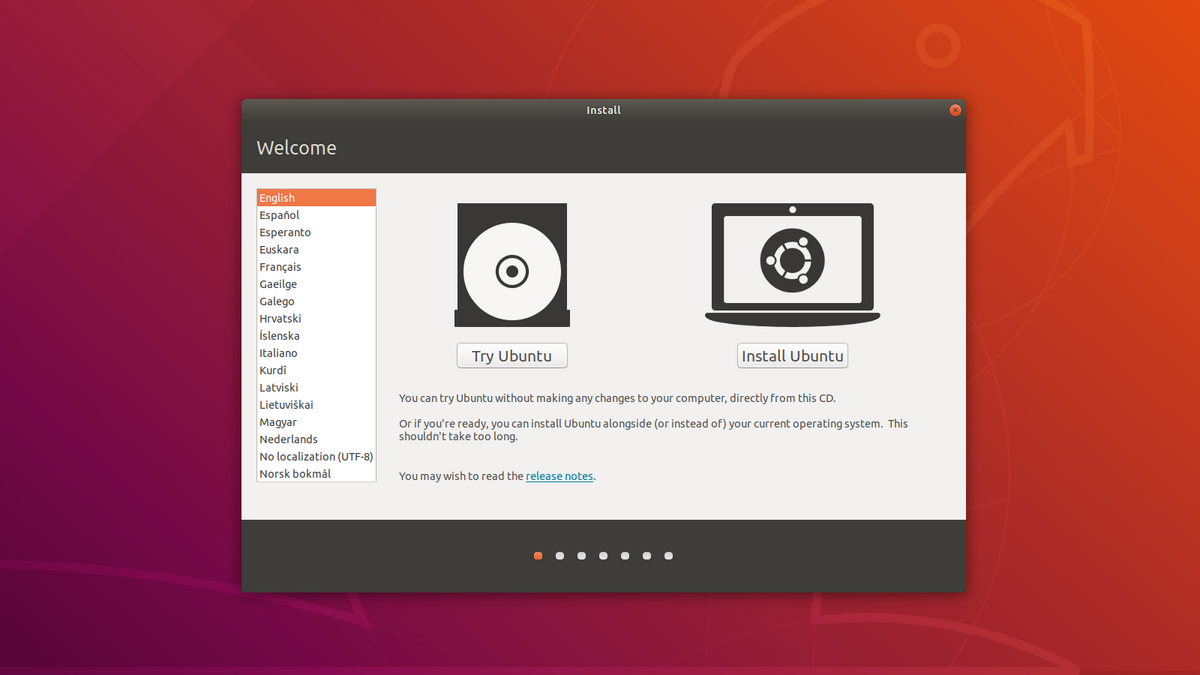Close the Install window
Image resolution: width=1200 pixels, height=675 pixels.
(955, 110)
